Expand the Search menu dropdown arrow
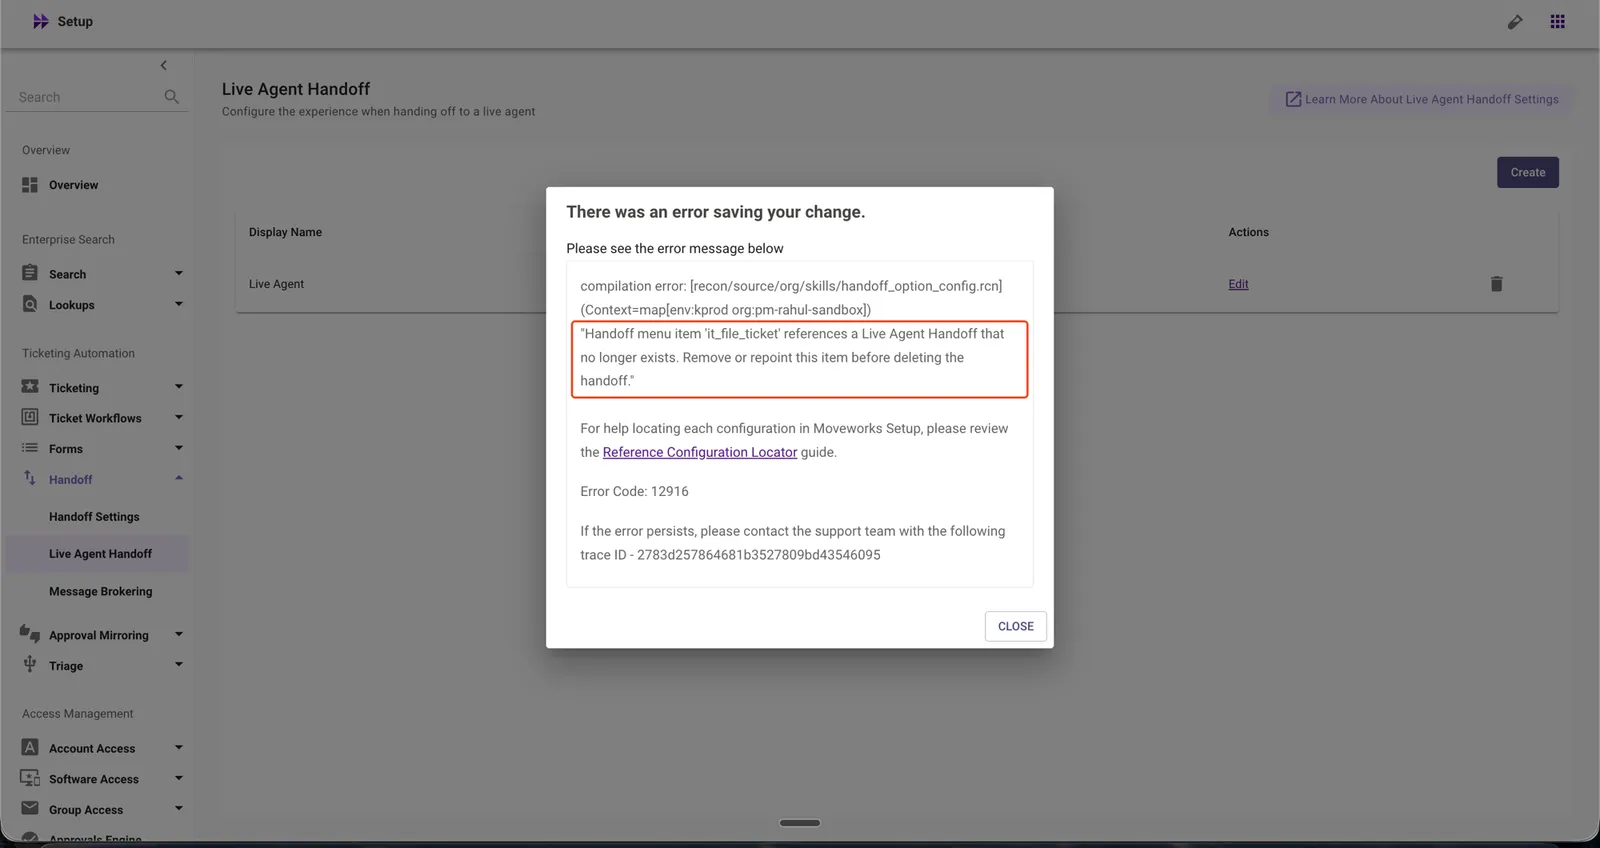Image resolution: width=1600 pixels, height=848 pixels. click(179, 273)
